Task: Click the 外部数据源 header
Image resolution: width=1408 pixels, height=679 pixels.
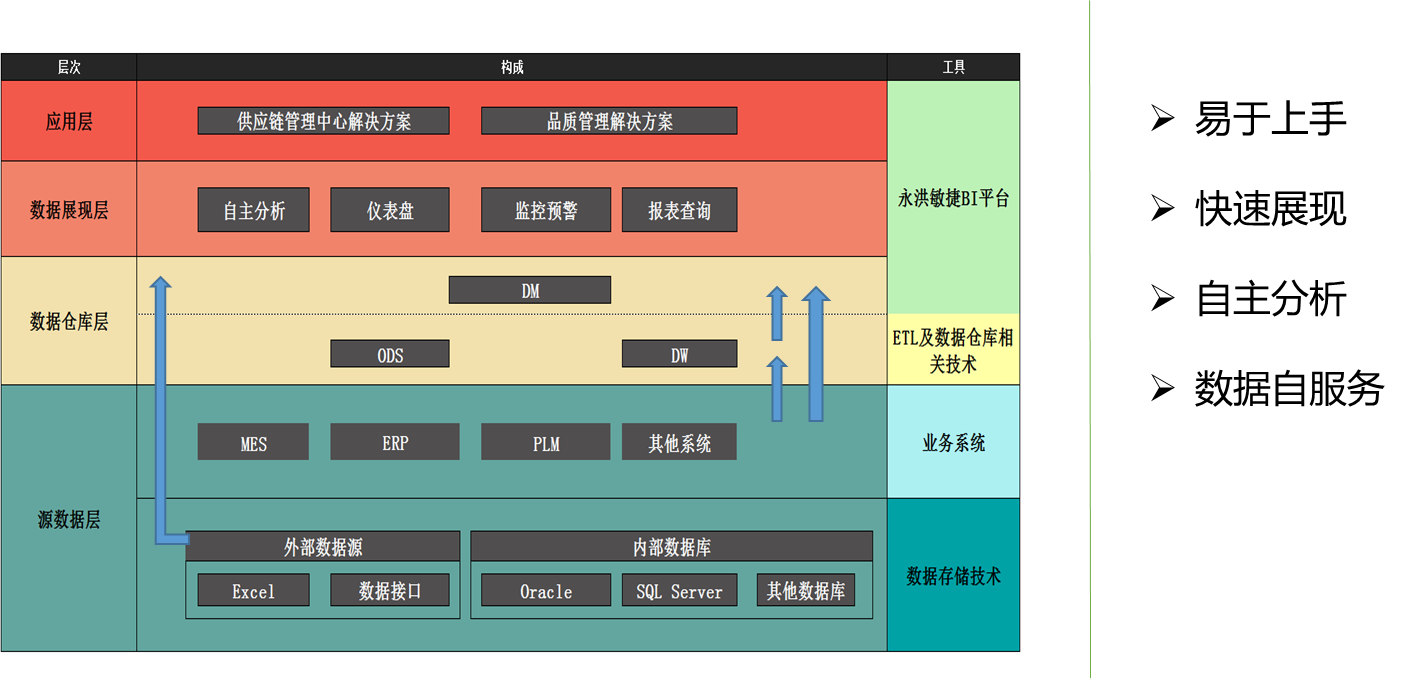Action: click(x=323, y=547)
